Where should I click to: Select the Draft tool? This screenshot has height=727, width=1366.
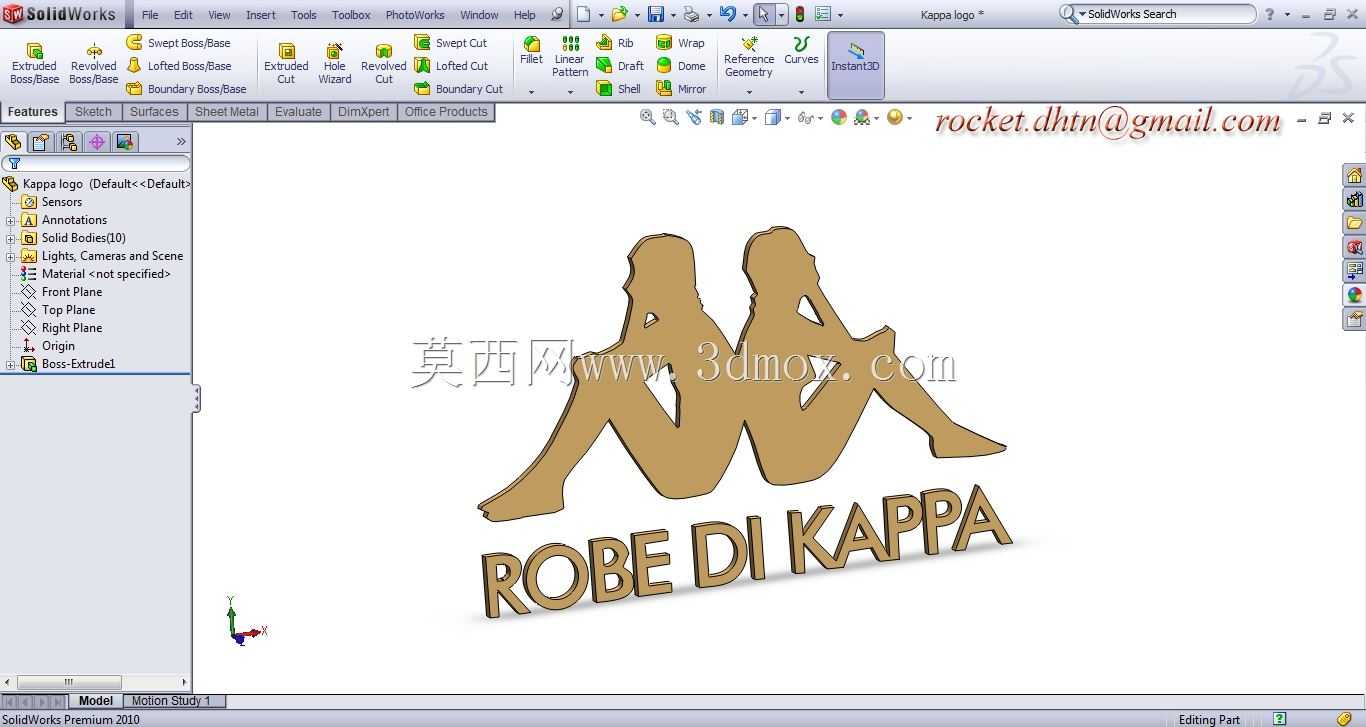click(x=620, y=66)
